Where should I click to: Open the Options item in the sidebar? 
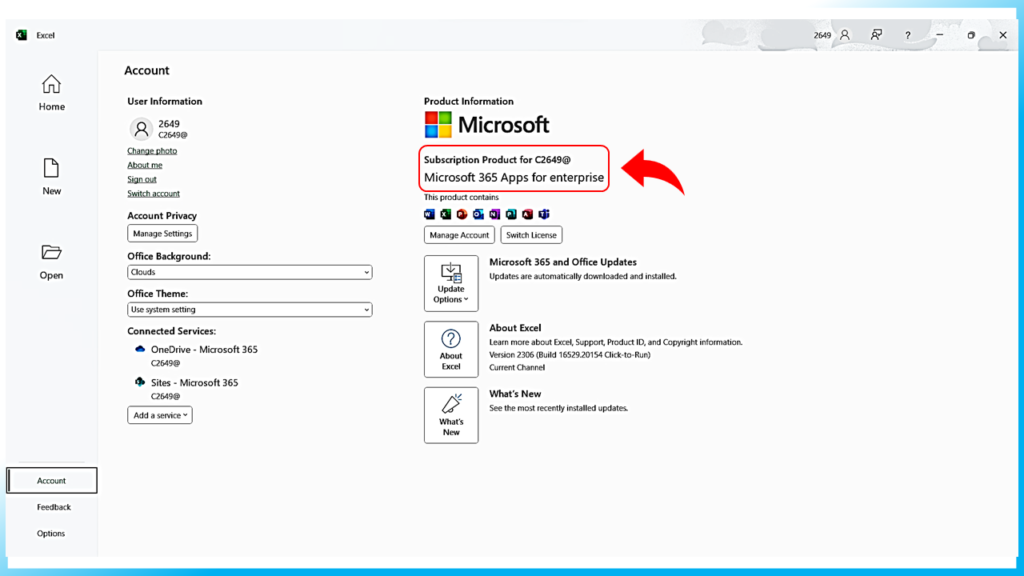(51, 533)
